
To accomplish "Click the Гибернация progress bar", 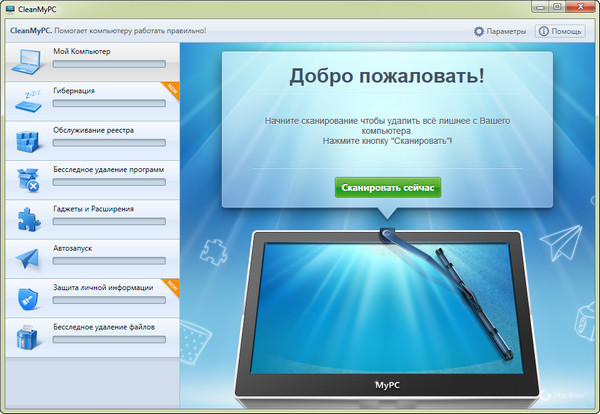I will (109, 103).
